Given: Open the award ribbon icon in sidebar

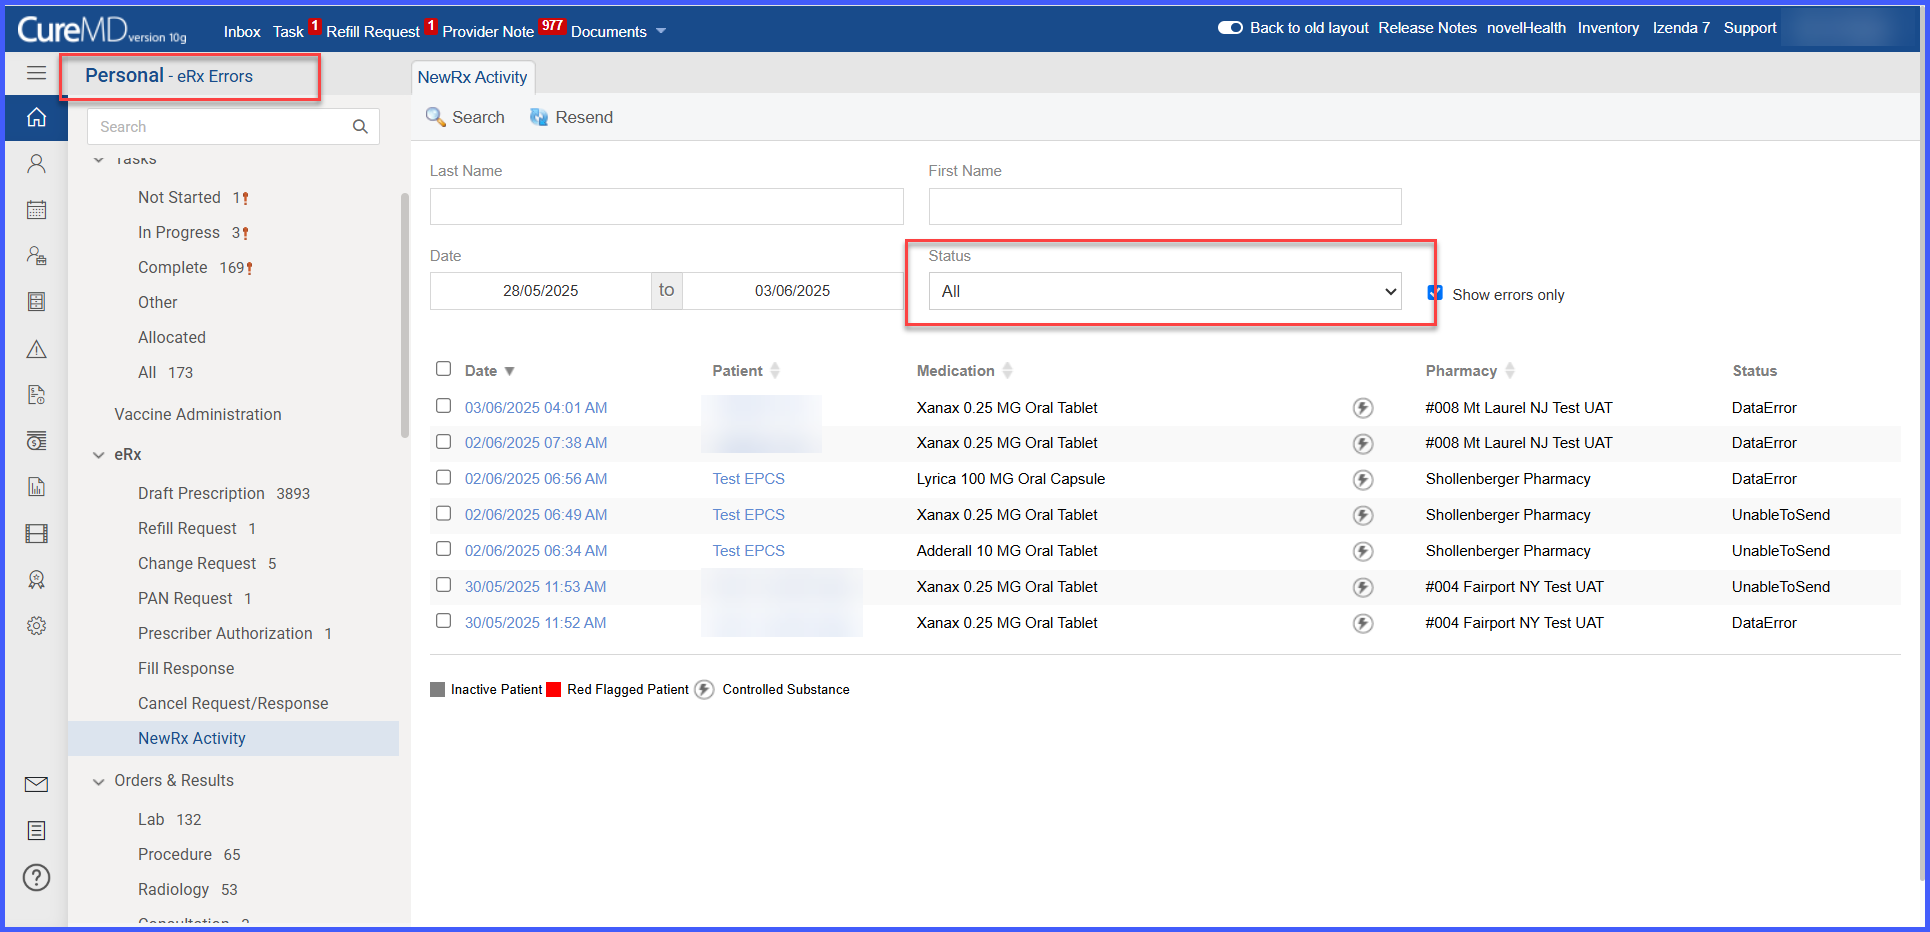Looking at the screenshot, I should [36, 580].
